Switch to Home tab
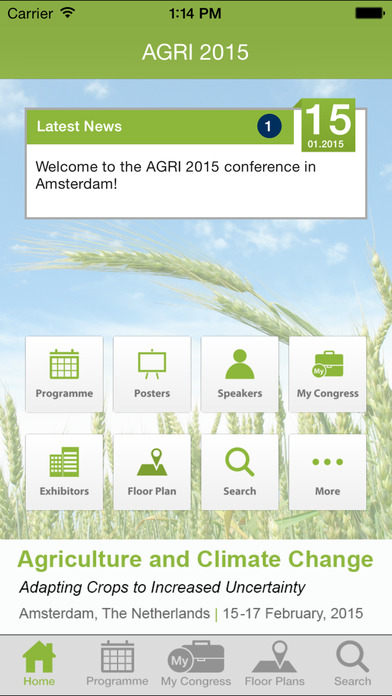The width and height of the screenshot is (392, 696). point(39,664)
